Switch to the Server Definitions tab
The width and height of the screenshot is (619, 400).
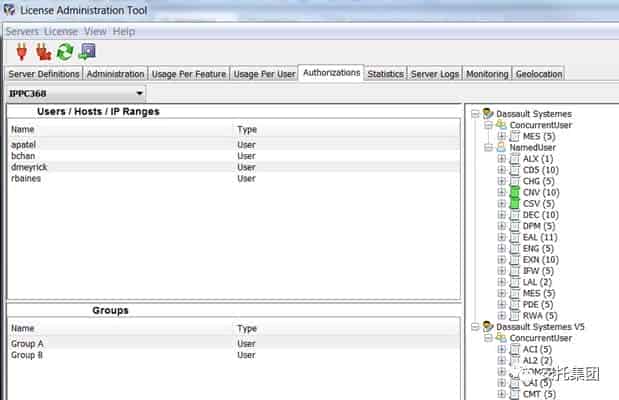pos(44,74)
